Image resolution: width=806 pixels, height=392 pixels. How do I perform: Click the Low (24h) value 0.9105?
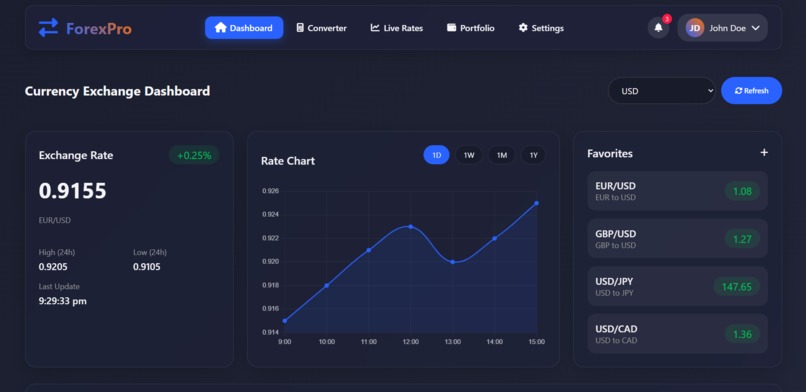point(146,267)
